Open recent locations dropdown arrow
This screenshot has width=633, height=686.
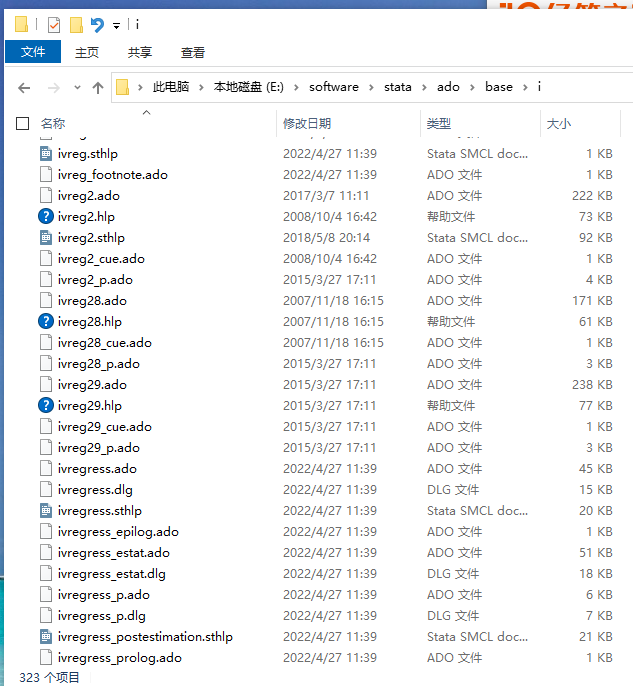pyautogui.click(x=77, y=88)
